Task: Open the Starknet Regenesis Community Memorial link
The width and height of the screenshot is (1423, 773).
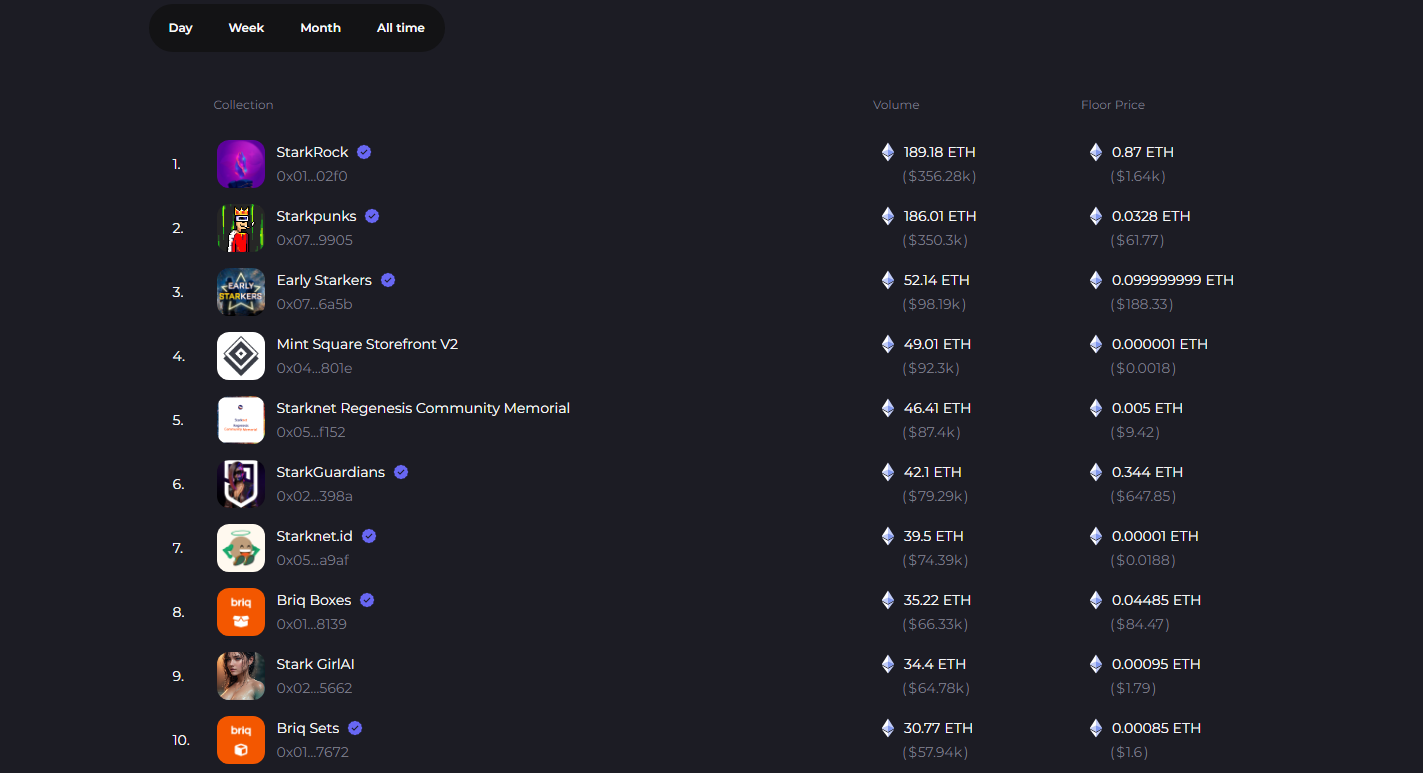Action: [423, 408]
